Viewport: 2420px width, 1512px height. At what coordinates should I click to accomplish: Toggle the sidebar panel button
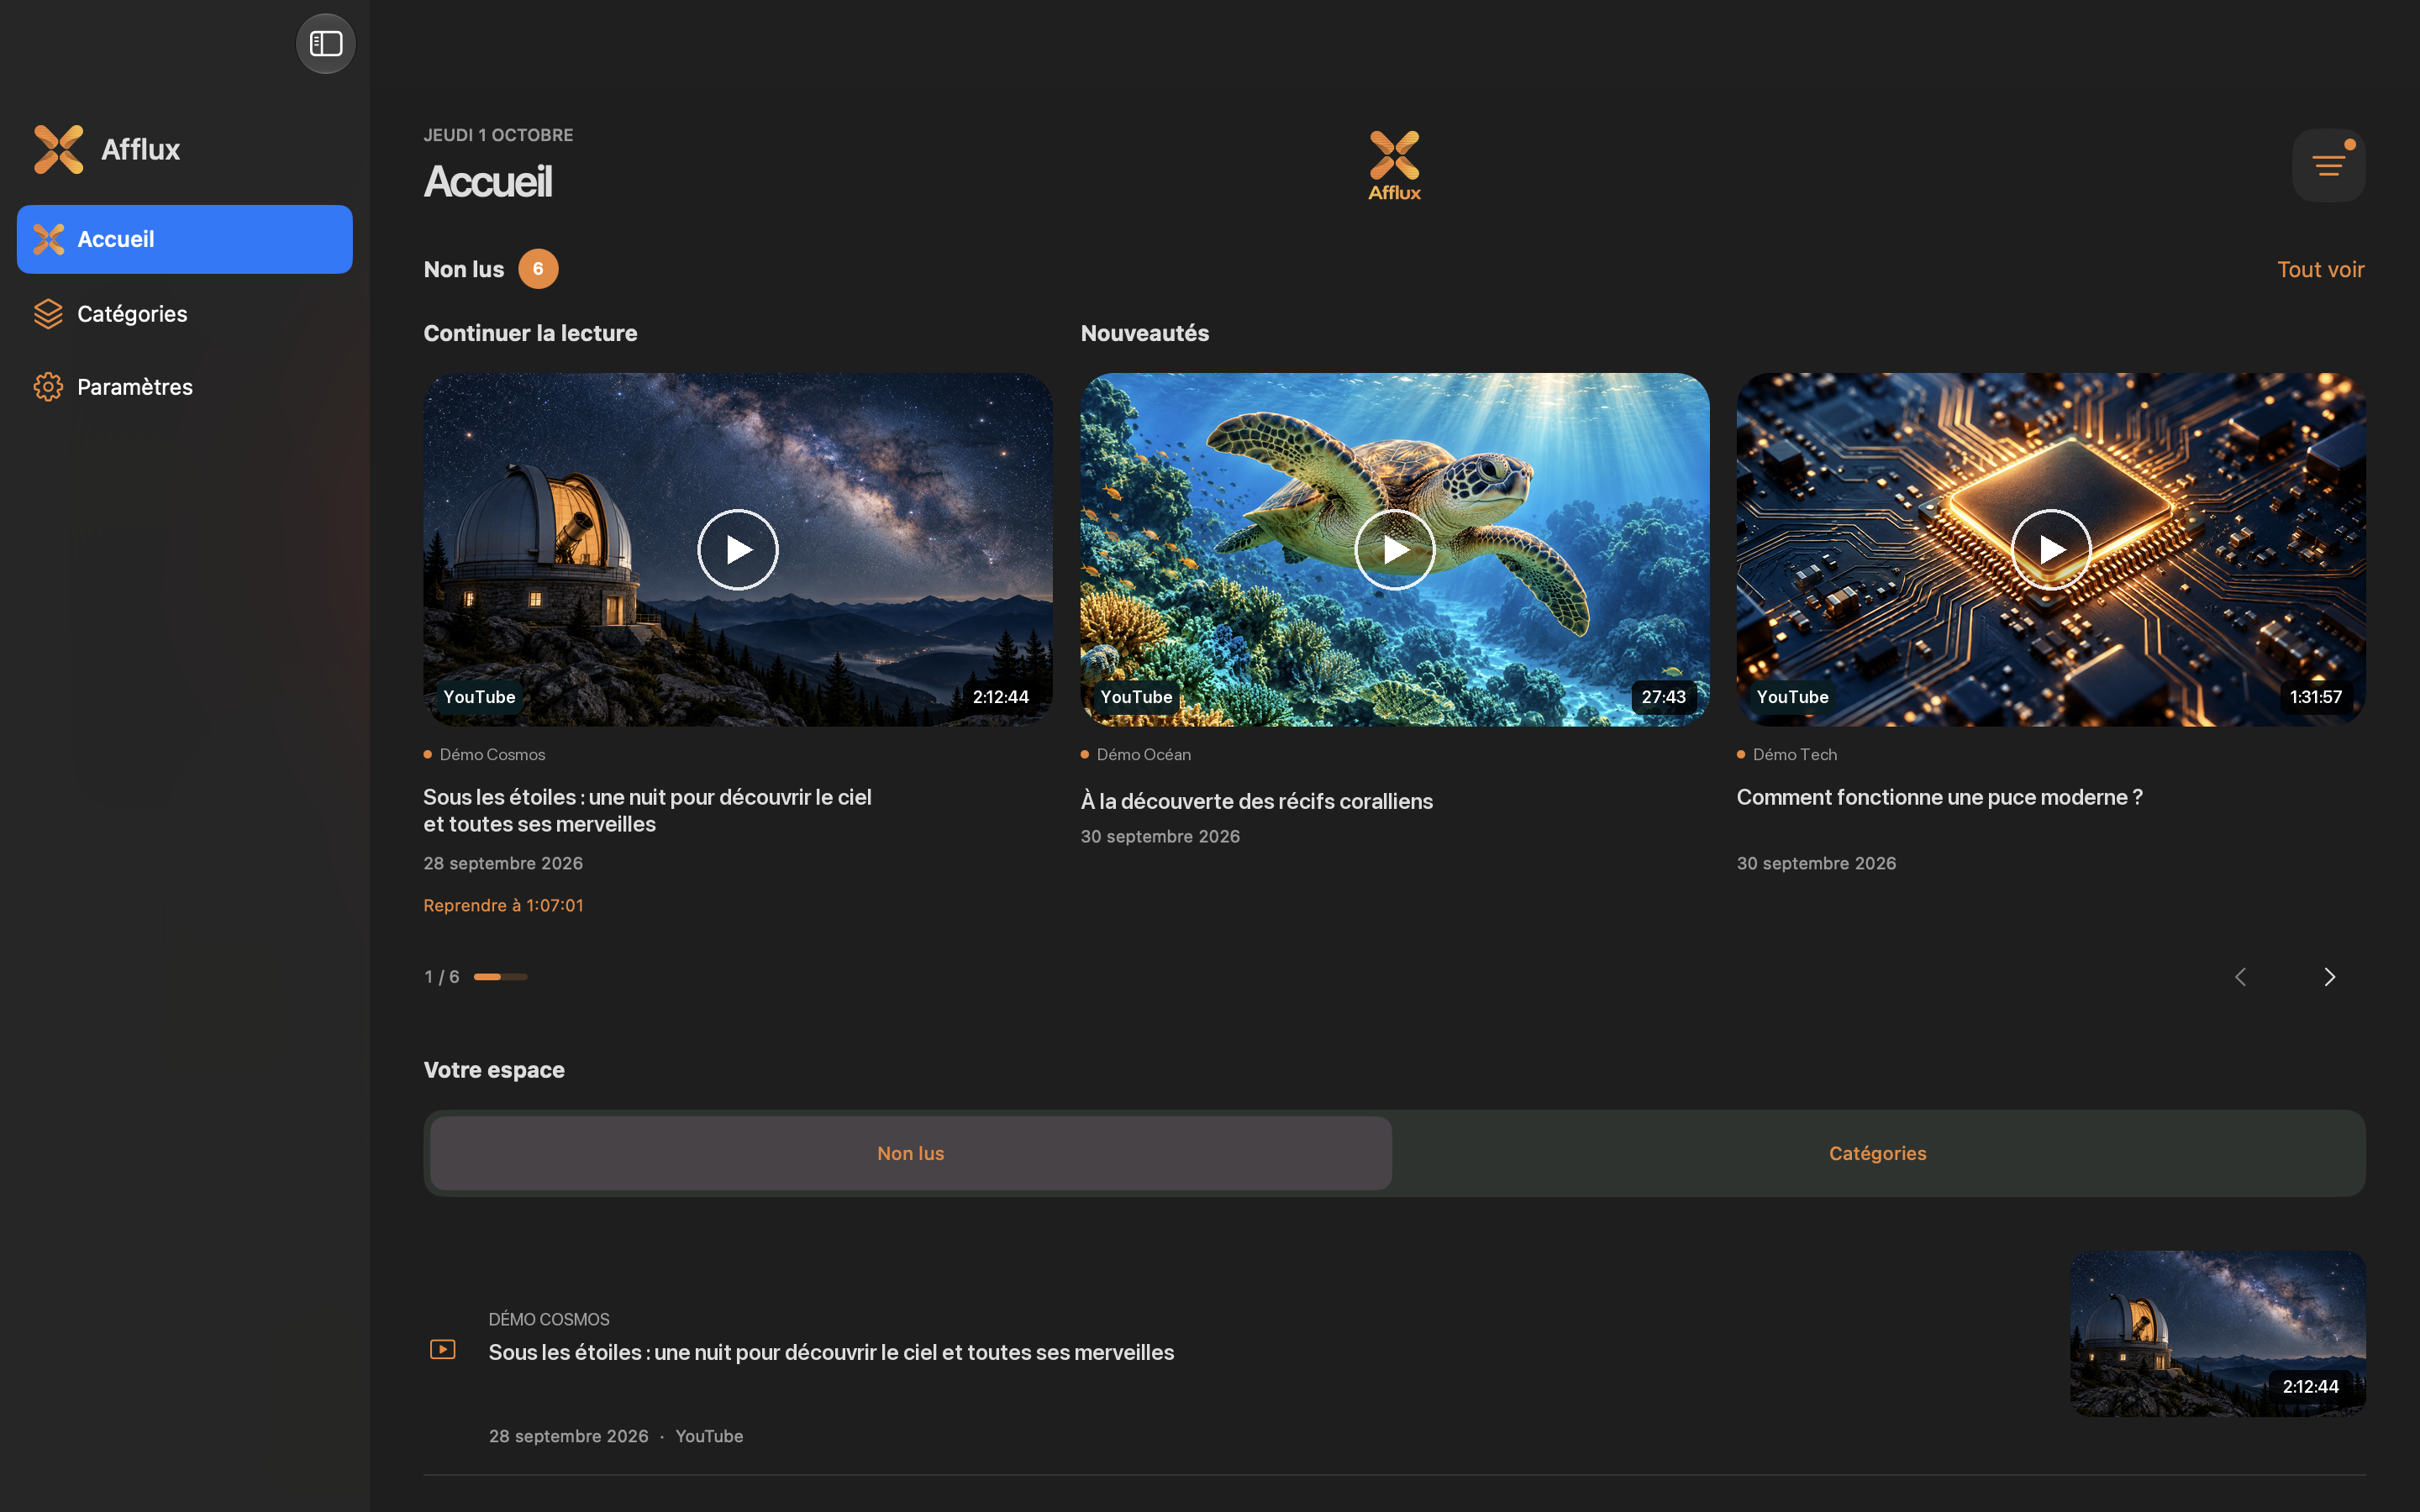(325, 44)
